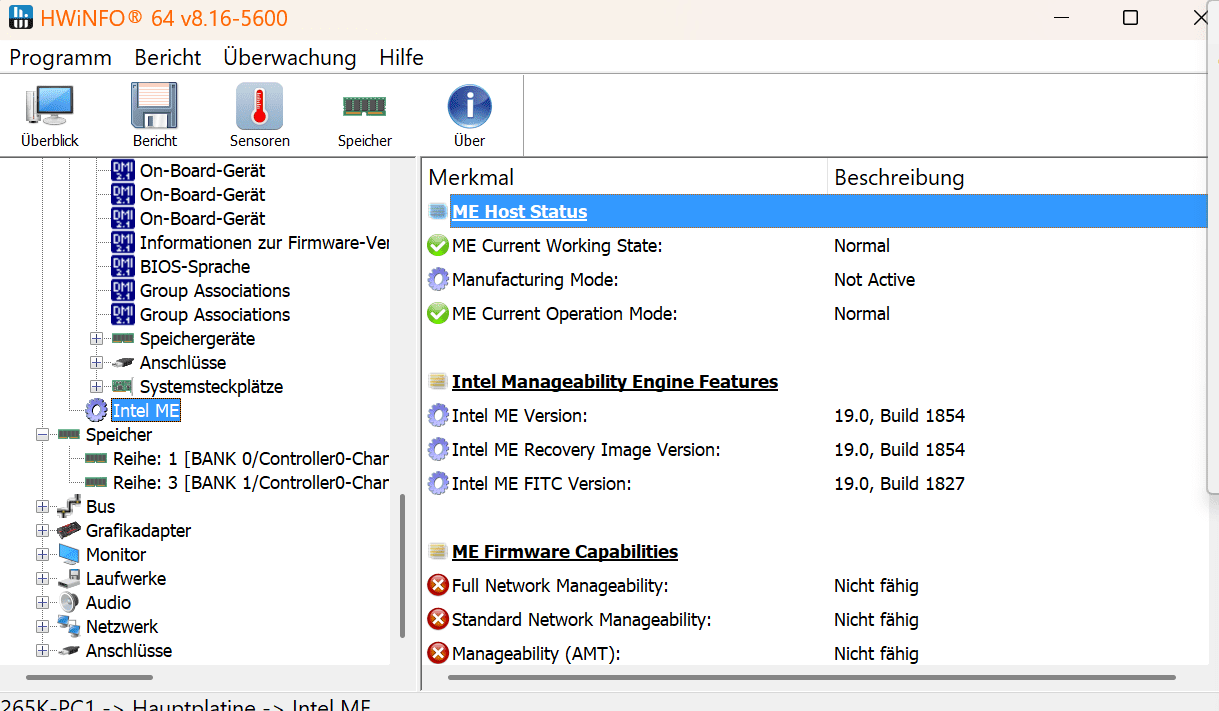Click the ME Host Status header link

pos(519,212)
